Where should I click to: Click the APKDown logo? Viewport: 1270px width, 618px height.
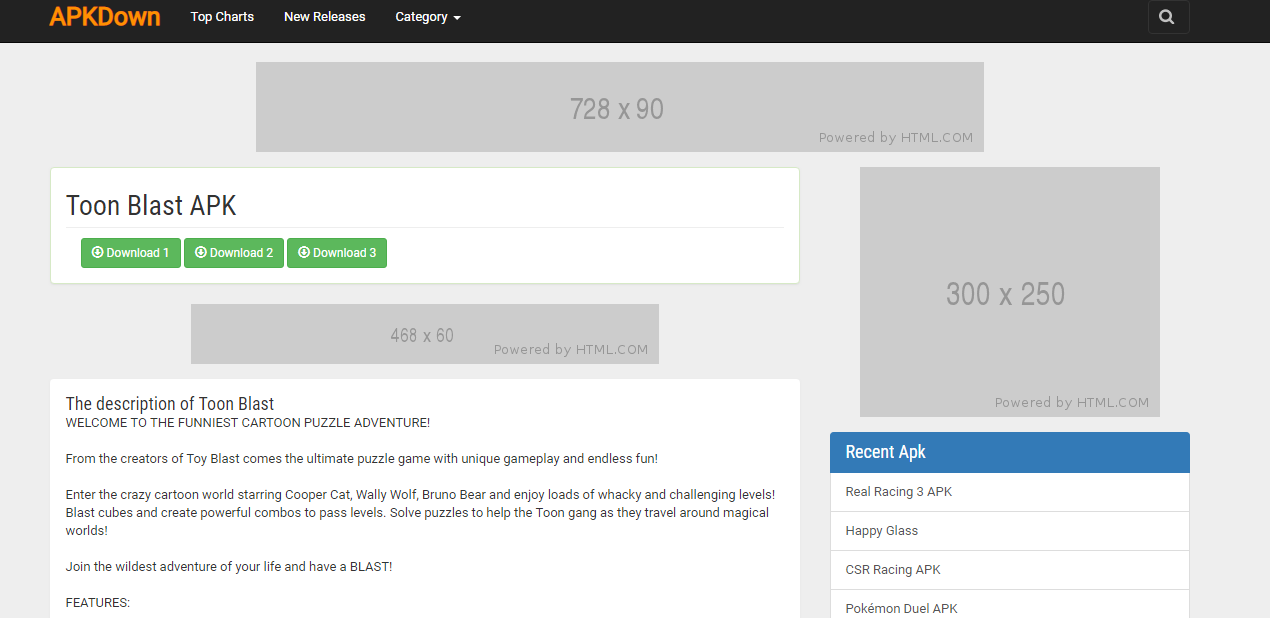tap(105, 16)
